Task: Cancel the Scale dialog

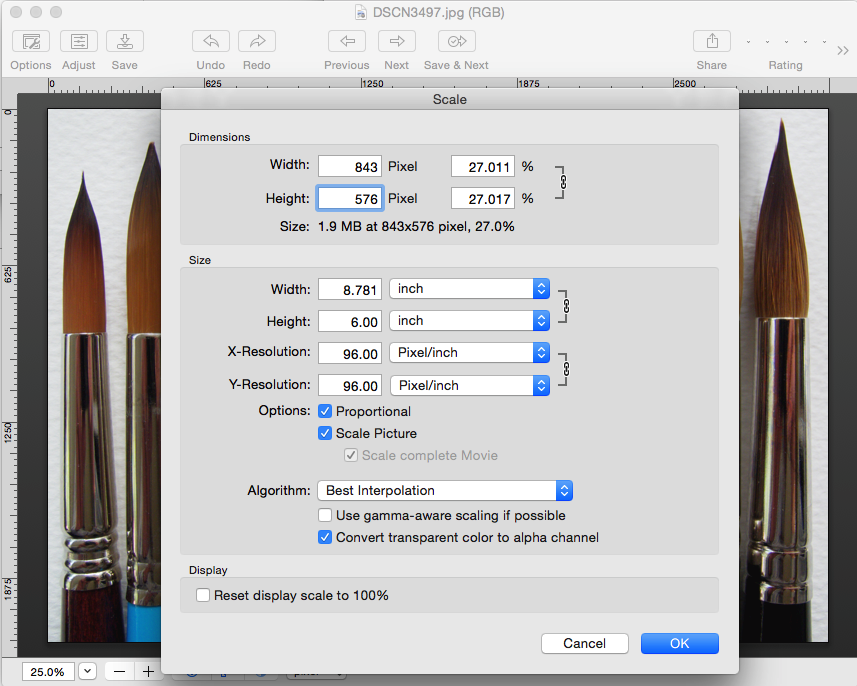Action: pyautogui.click(x=585, y=643)
